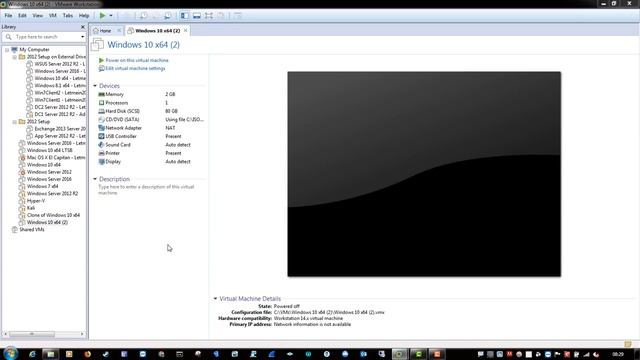Toggle the thumbnail bar toolbar icon

tap(197, 16)
